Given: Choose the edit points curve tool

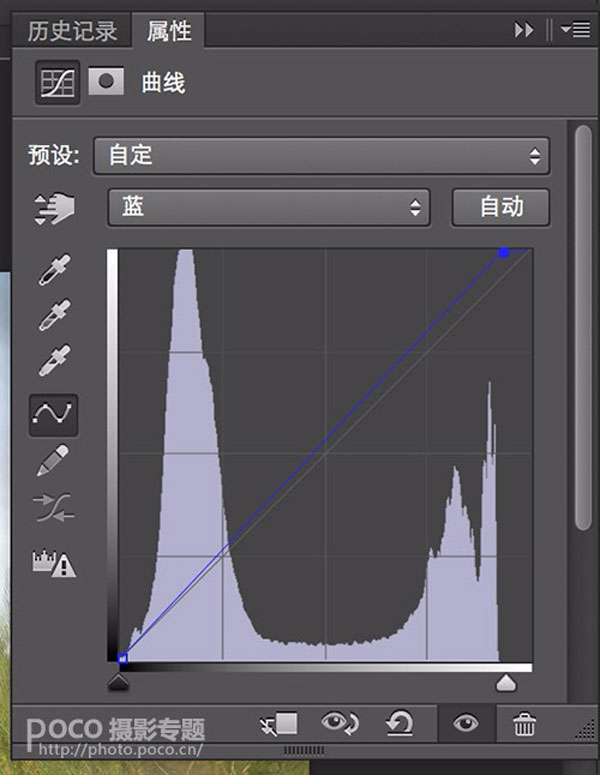Looking at the screenshot, I should (x=53, y=415).
